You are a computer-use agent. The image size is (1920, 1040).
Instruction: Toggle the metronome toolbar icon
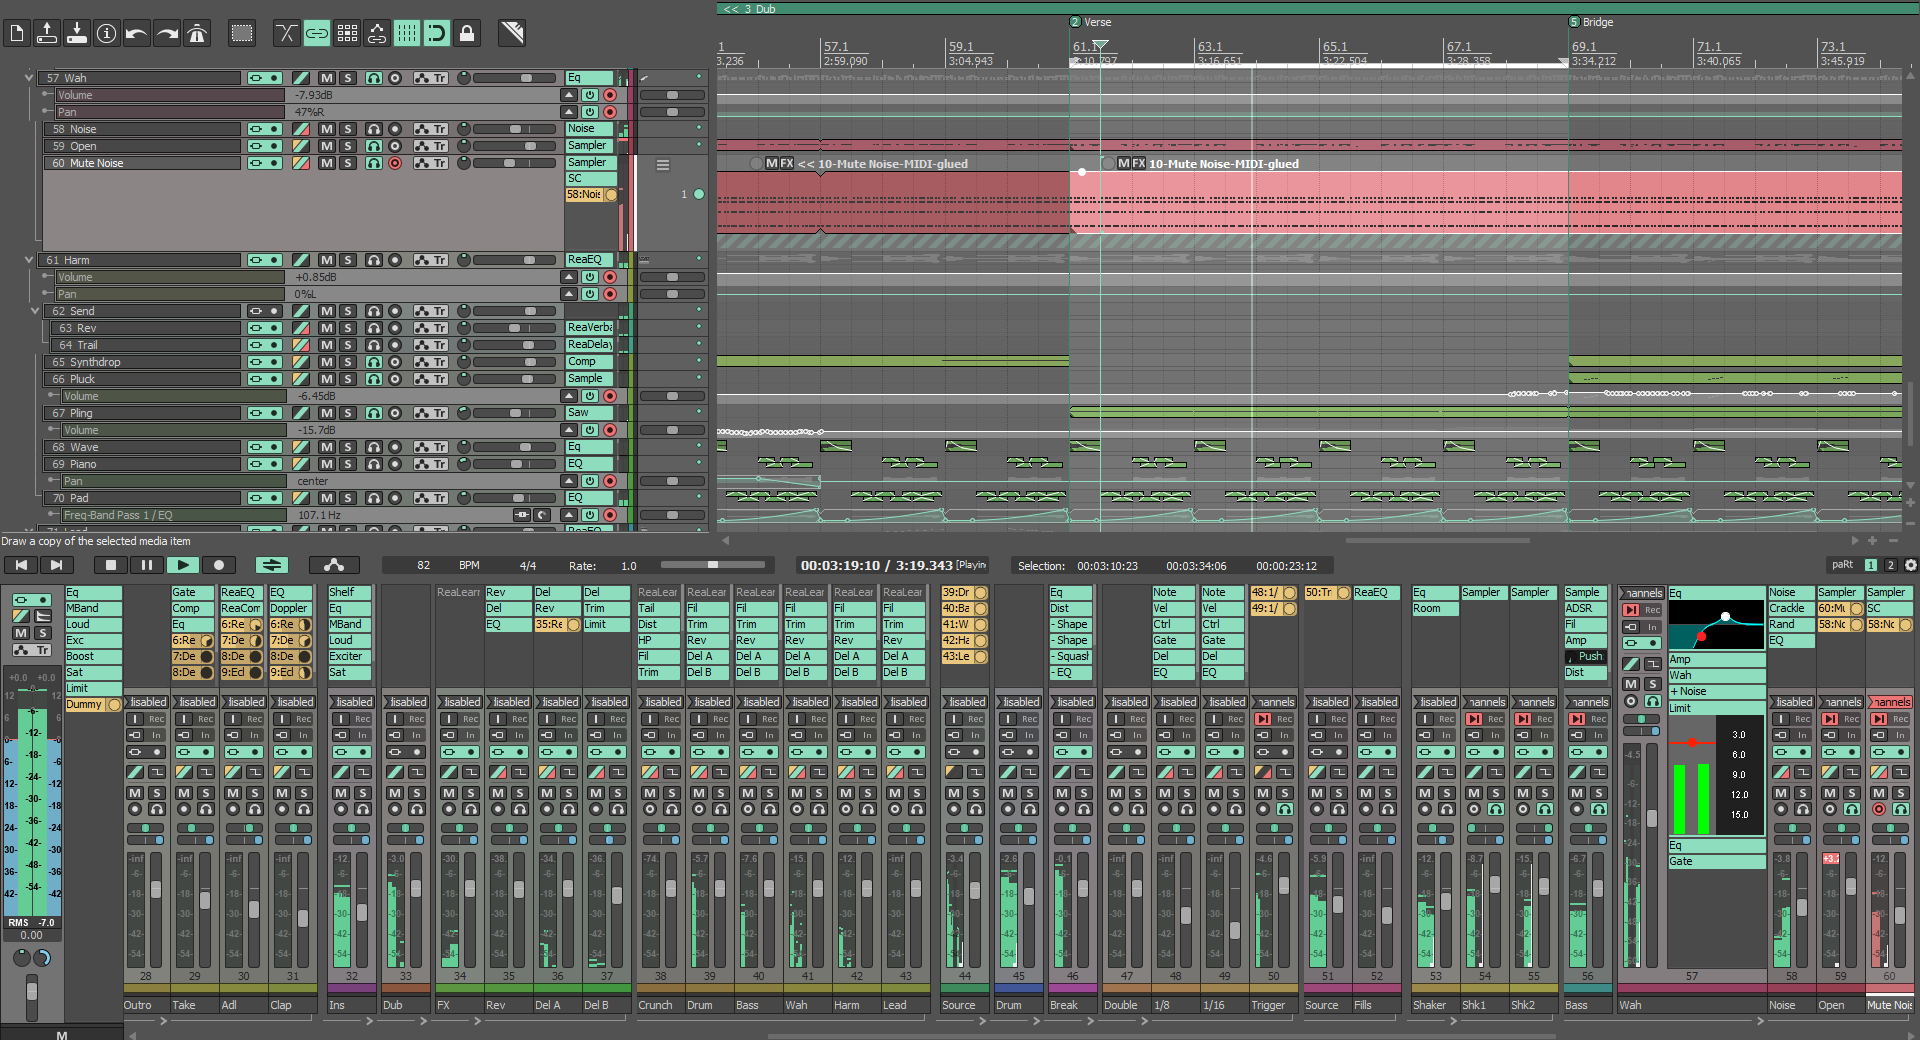197,33
